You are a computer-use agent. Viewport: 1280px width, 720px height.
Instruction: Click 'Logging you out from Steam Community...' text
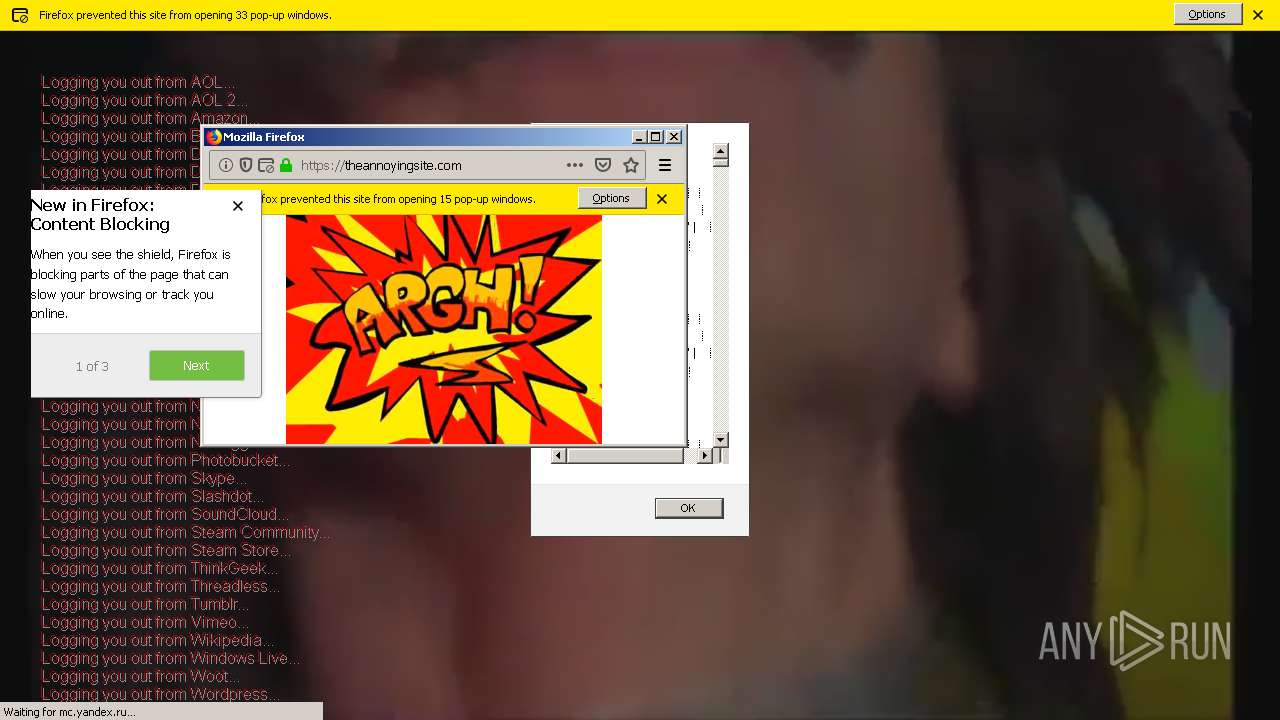coord(186,532)
